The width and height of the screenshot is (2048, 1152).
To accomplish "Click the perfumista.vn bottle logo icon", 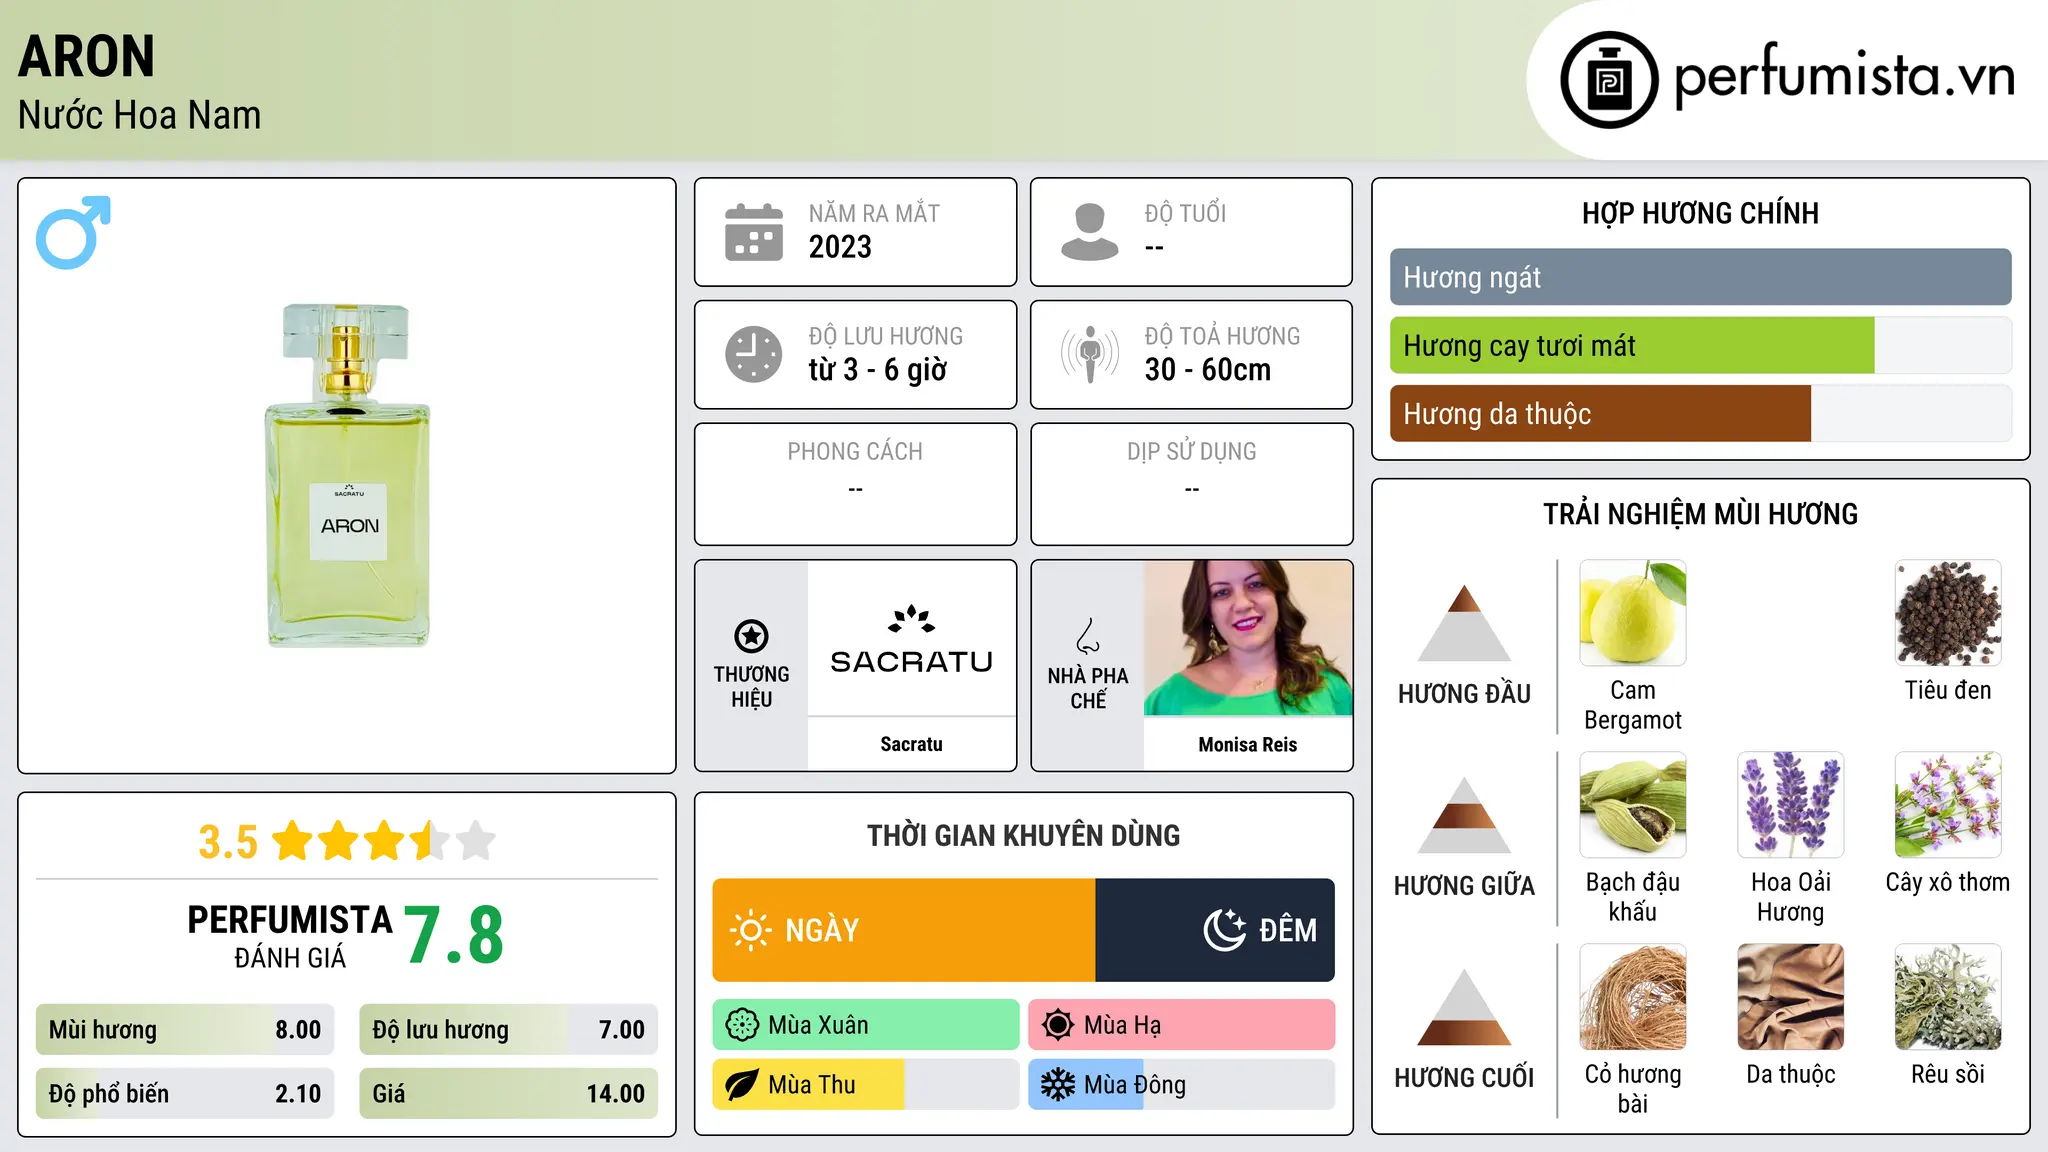I will tap(1609, 80).
